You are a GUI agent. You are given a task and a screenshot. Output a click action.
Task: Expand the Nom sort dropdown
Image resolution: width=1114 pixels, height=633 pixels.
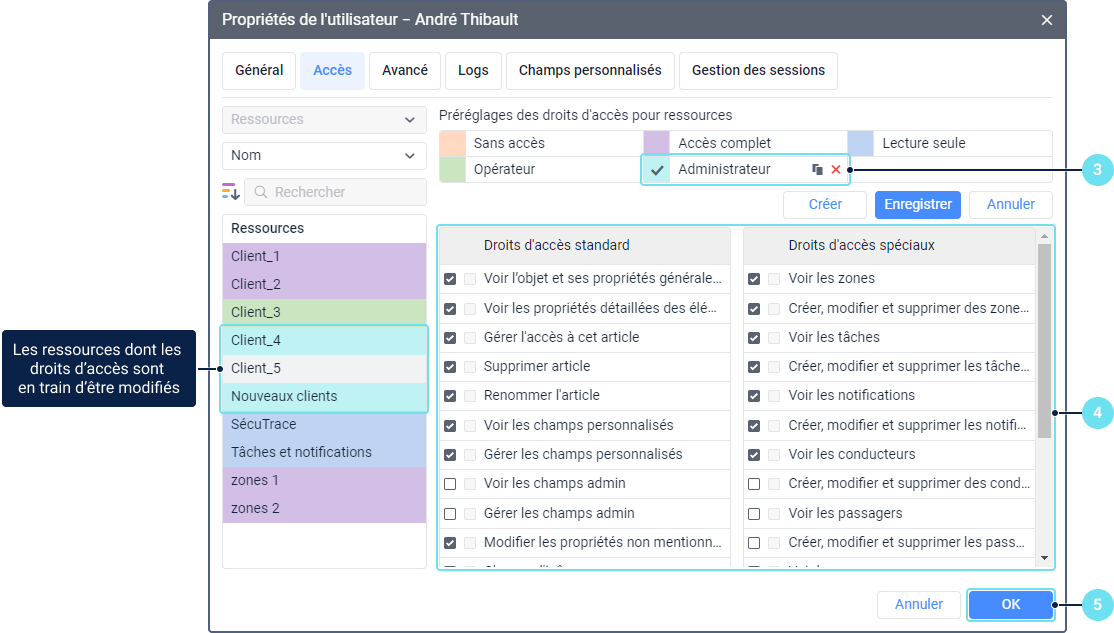tap(324, 155)
